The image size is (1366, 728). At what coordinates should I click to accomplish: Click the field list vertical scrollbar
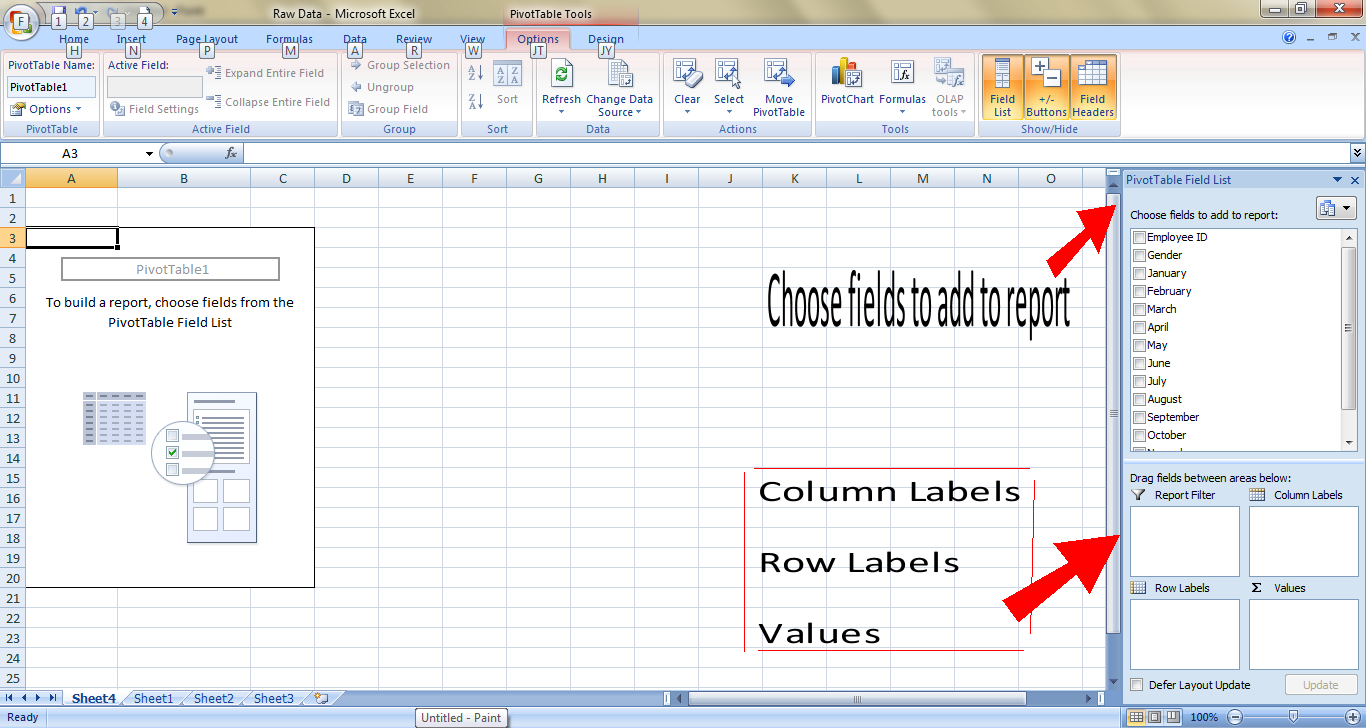coord(1348,328)
